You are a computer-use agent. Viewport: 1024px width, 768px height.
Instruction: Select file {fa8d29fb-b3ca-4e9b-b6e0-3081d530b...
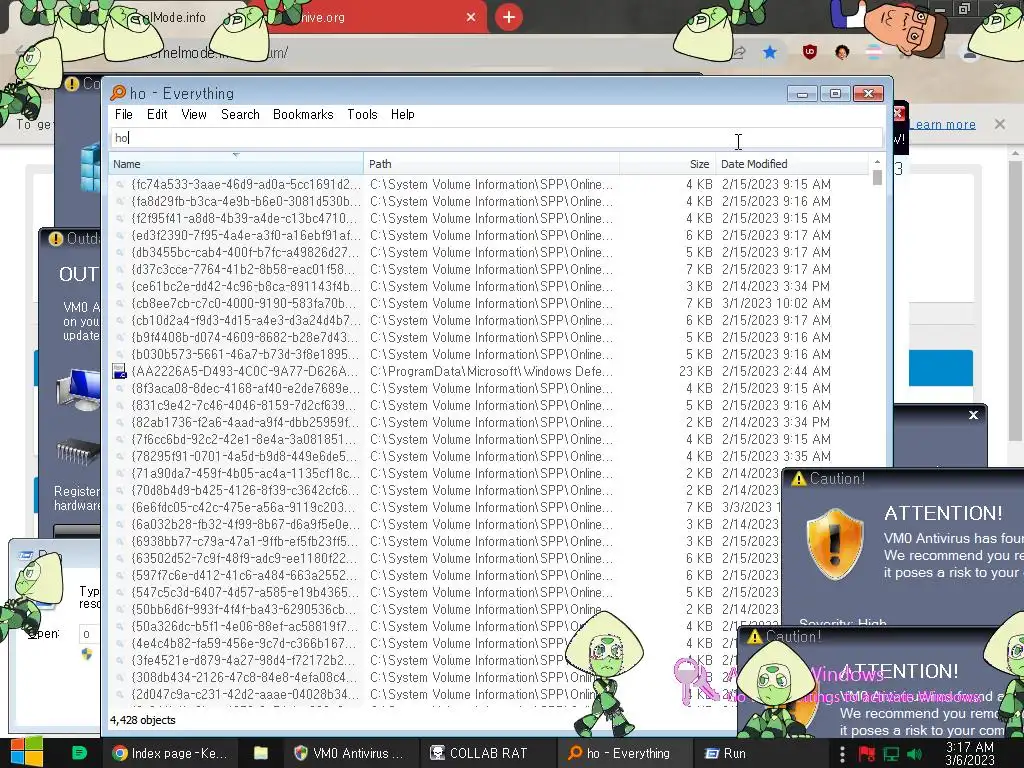[246, 202]
